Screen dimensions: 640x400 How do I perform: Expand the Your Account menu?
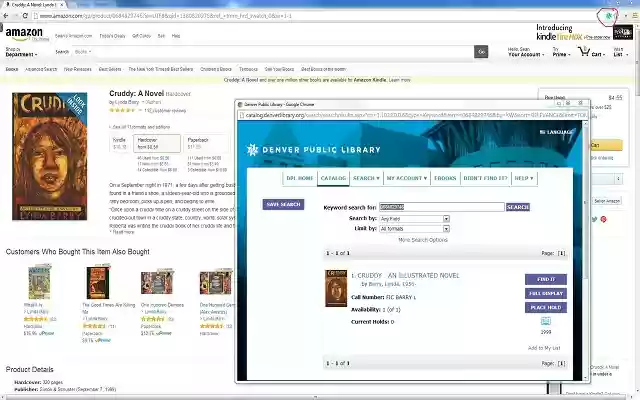point(526,52)
